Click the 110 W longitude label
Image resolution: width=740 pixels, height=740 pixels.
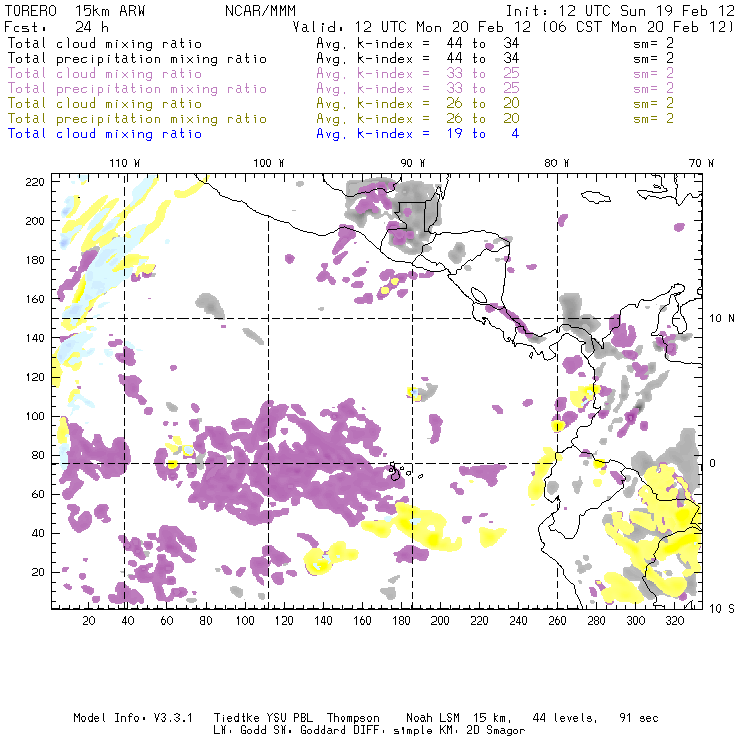tap(123, 162)
